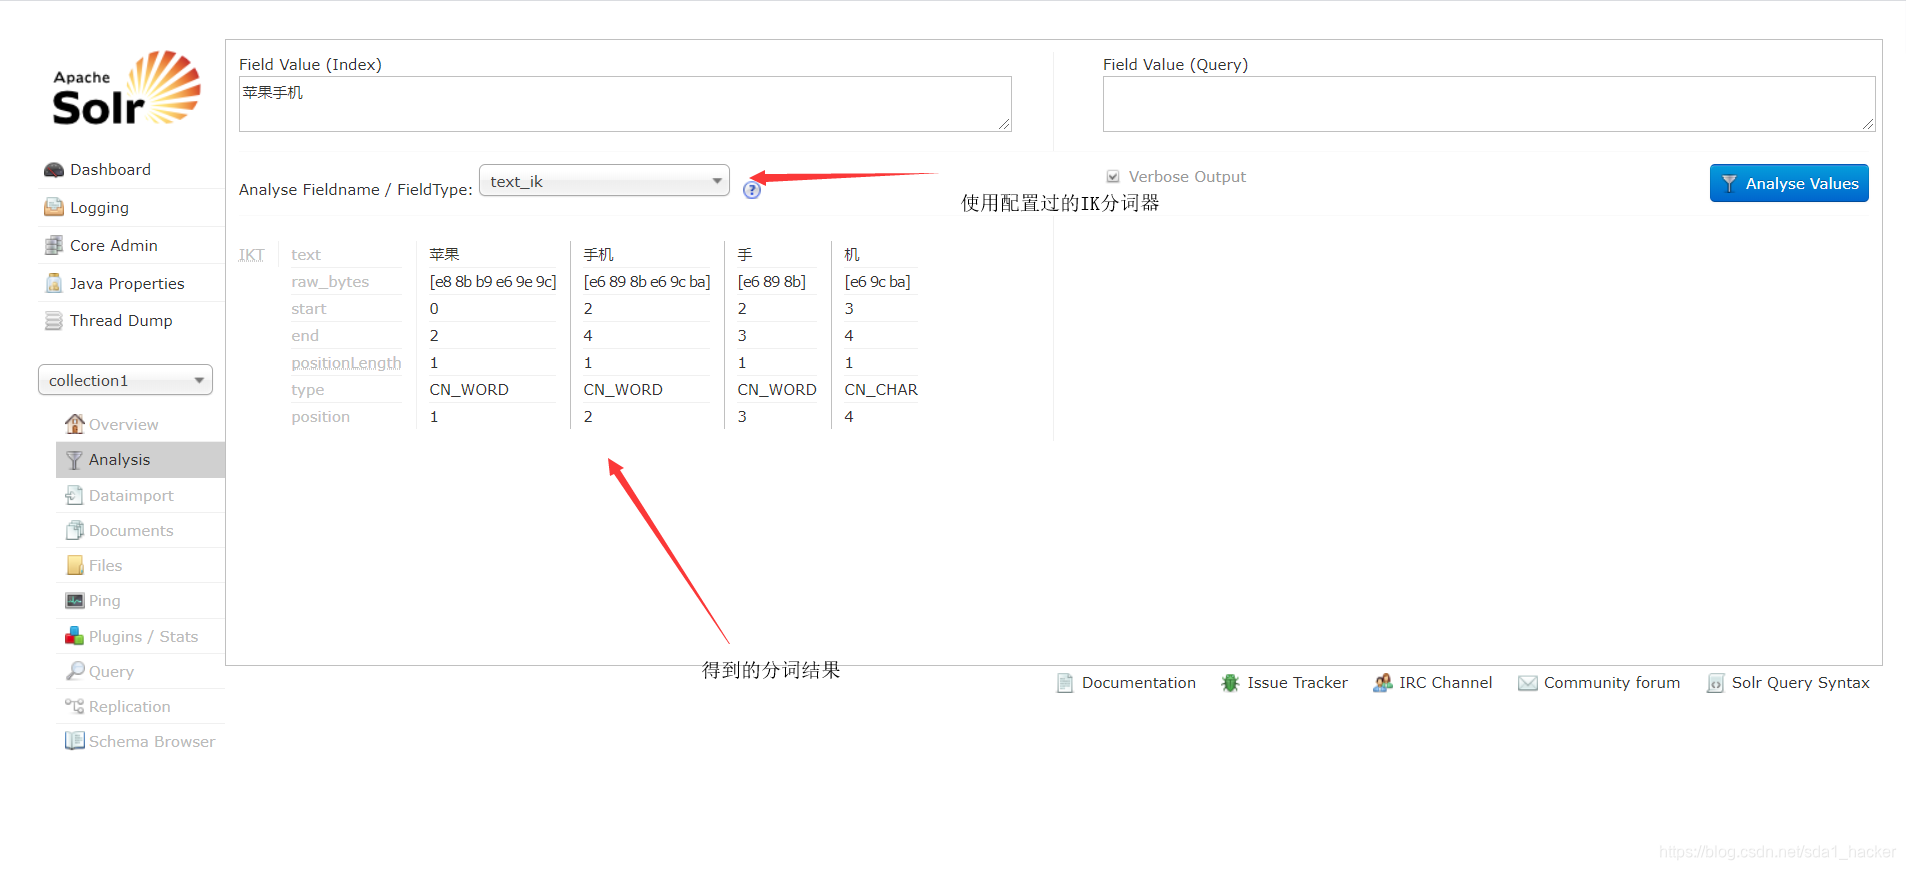
Task: Click the '[e6 89 8b e6 9c ba]' bytes cell
Action: tap(647, 282)
